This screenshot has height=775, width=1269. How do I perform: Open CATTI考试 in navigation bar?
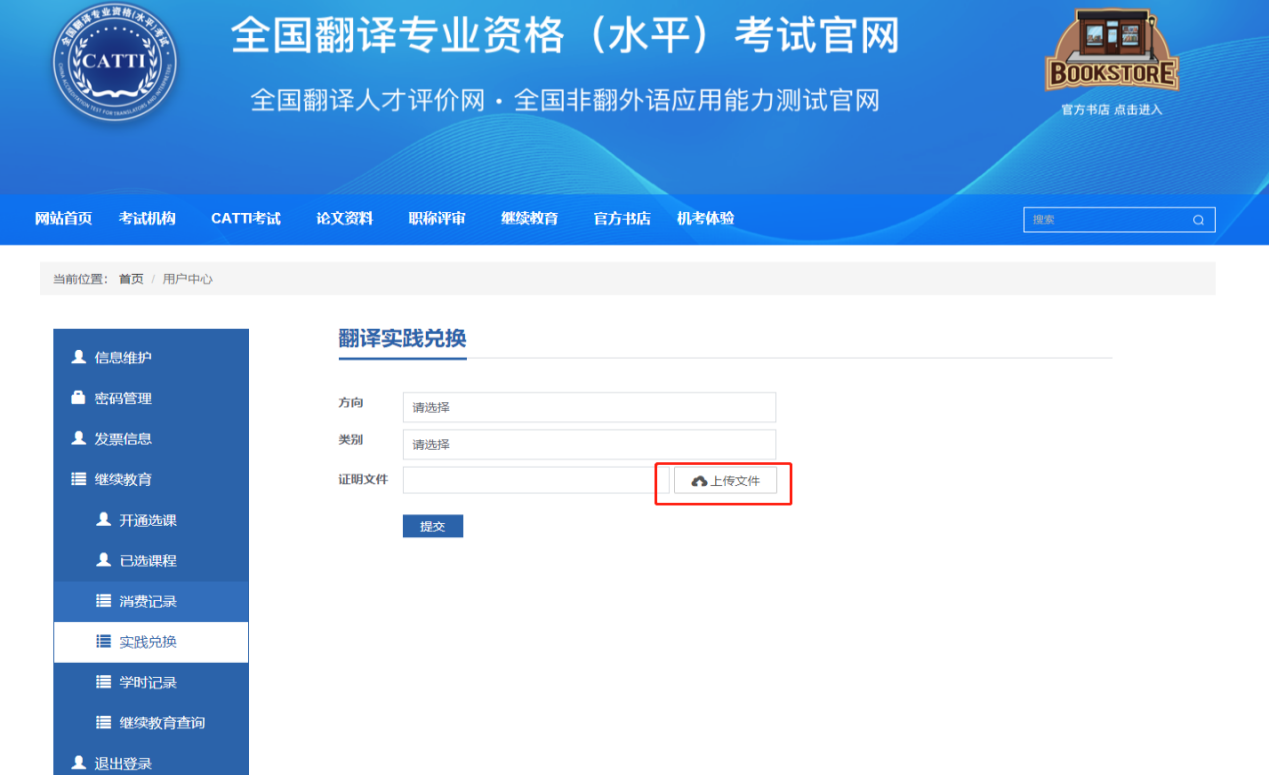pos(246,218)
